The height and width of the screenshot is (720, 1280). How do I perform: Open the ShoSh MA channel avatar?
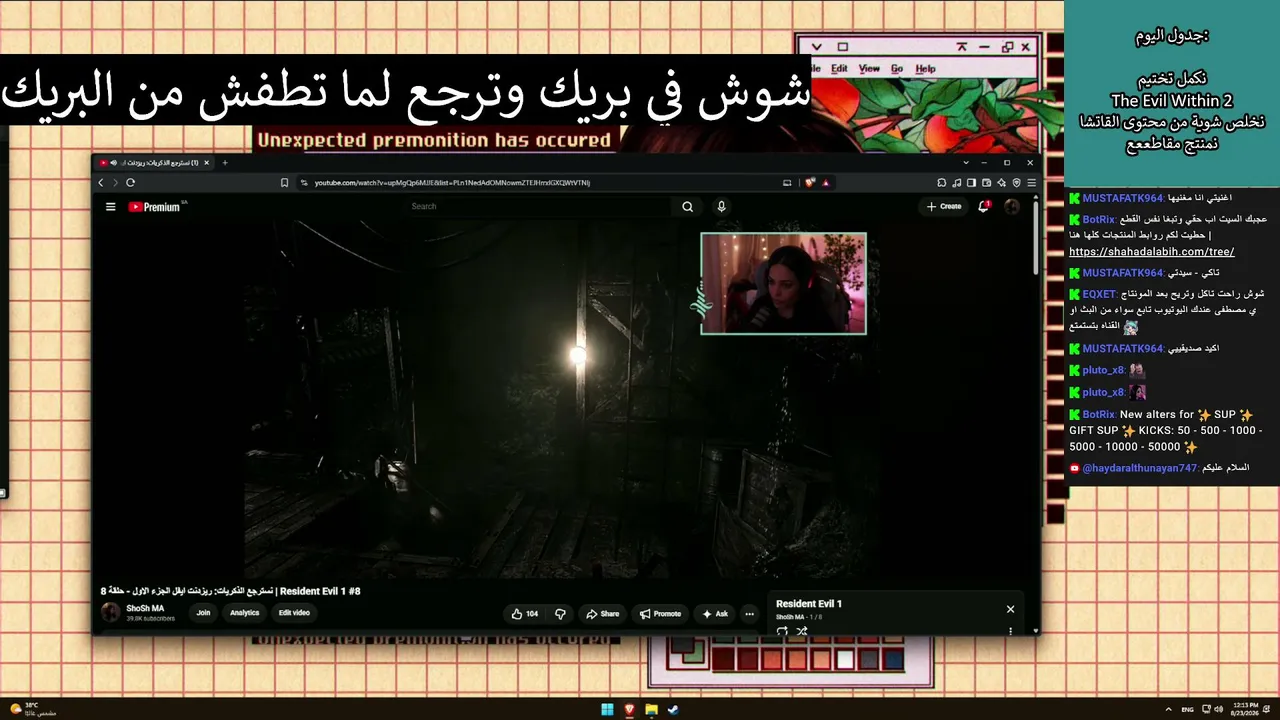coord(111,613)
